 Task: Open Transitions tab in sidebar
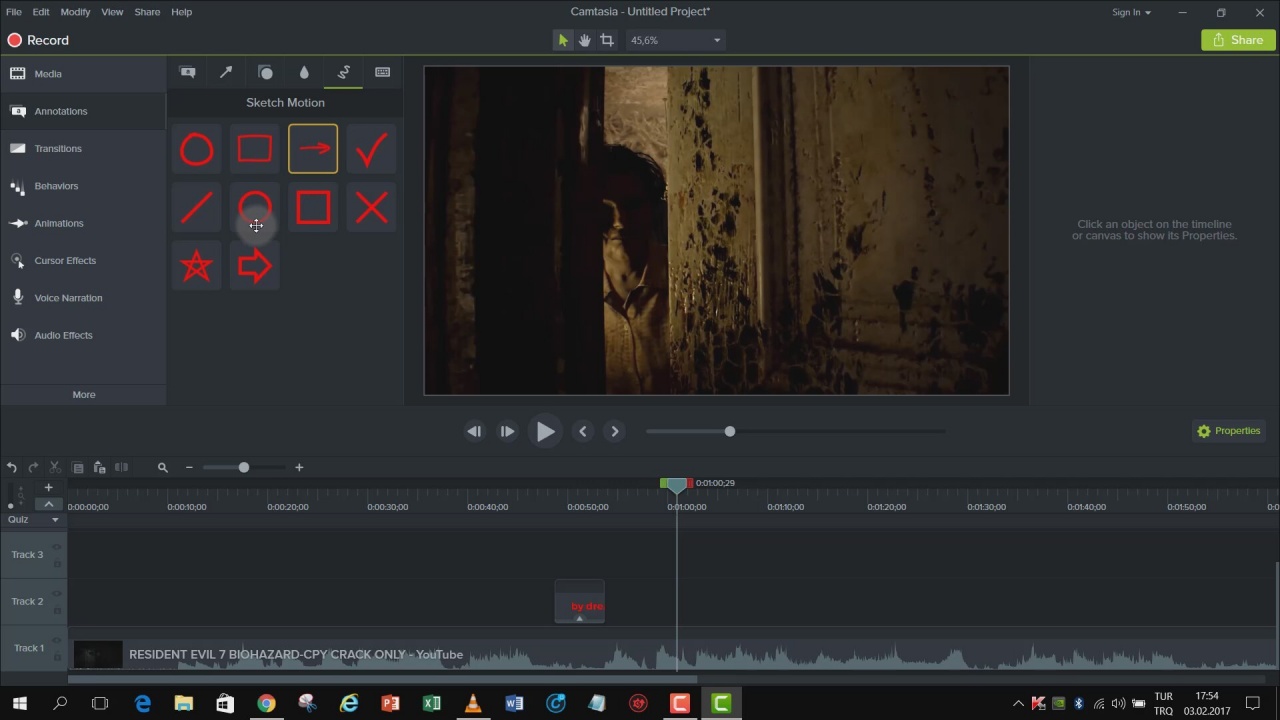pyautogui.click(x=58, y=149)
